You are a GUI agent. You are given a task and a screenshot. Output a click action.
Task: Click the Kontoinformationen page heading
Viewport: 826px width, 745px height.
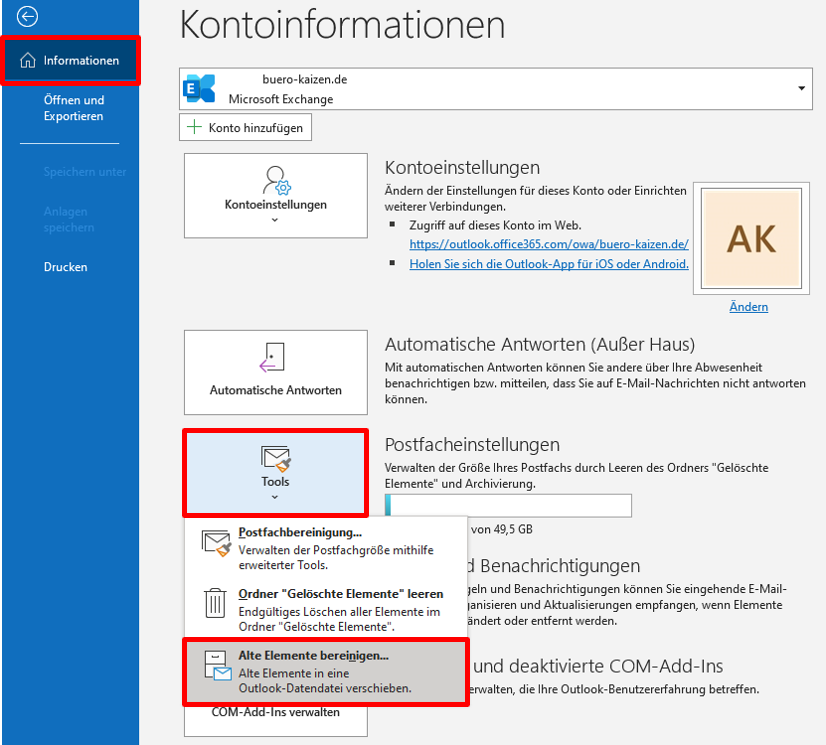[x=342, y=25]
